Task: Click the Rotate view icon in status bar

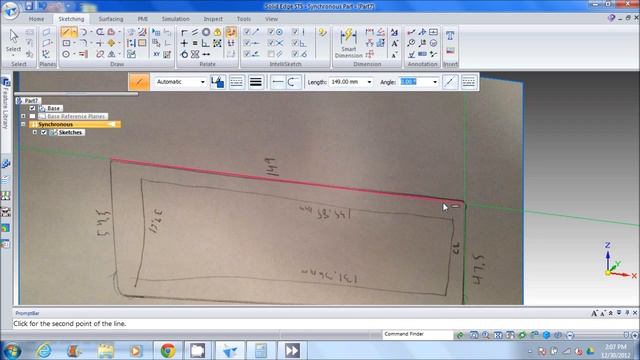Action: pyautogui.click(x=522, y=335)
